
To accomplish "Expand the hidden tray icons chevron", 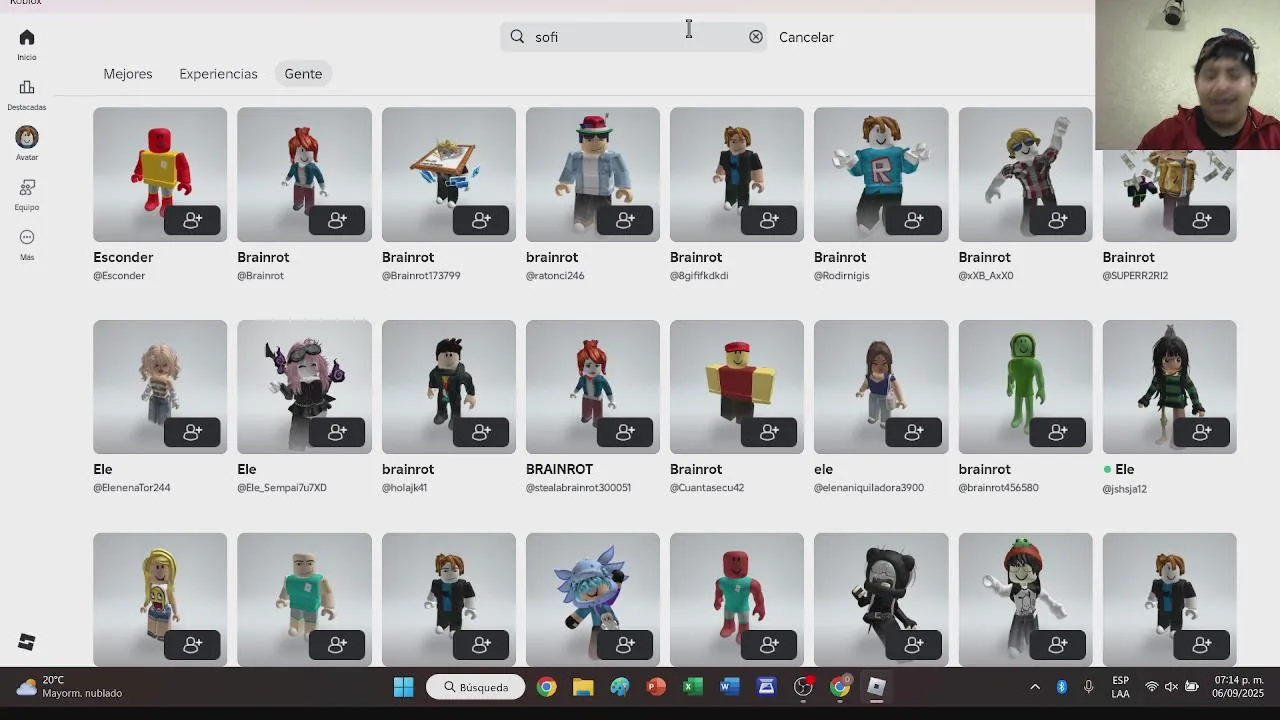I will pos(1035,687).
